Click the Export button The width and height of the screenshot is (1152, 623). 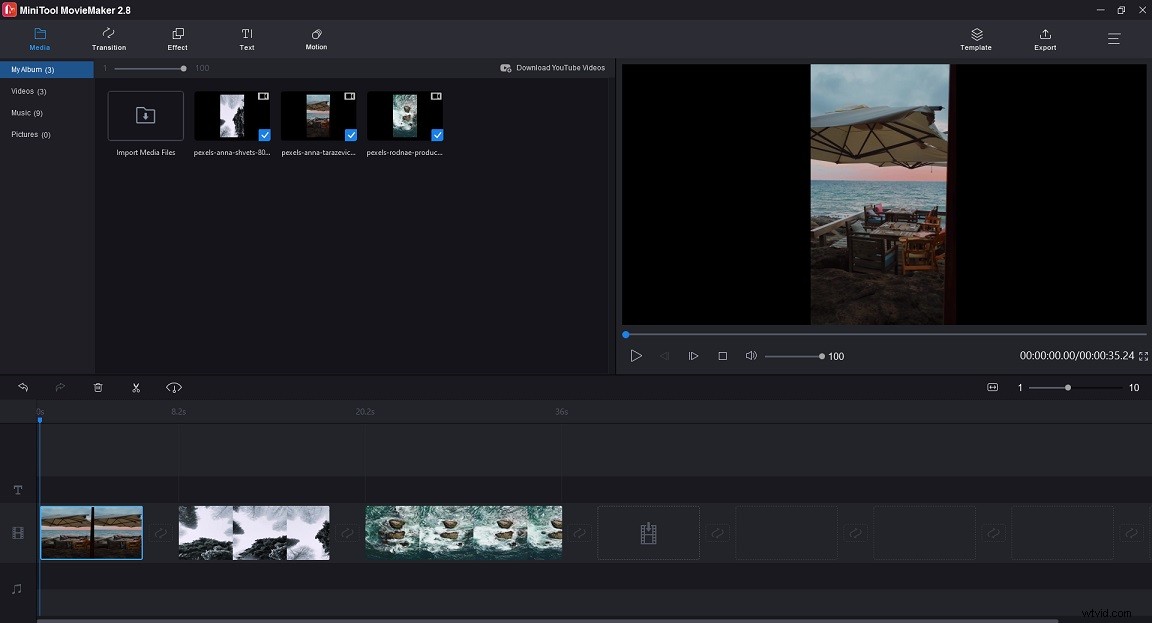[x=1044, y=40]
